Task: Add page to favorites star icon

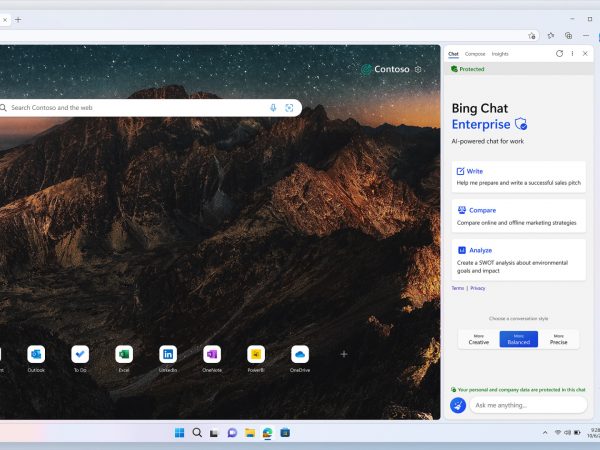Action: [x=532, y=36]
